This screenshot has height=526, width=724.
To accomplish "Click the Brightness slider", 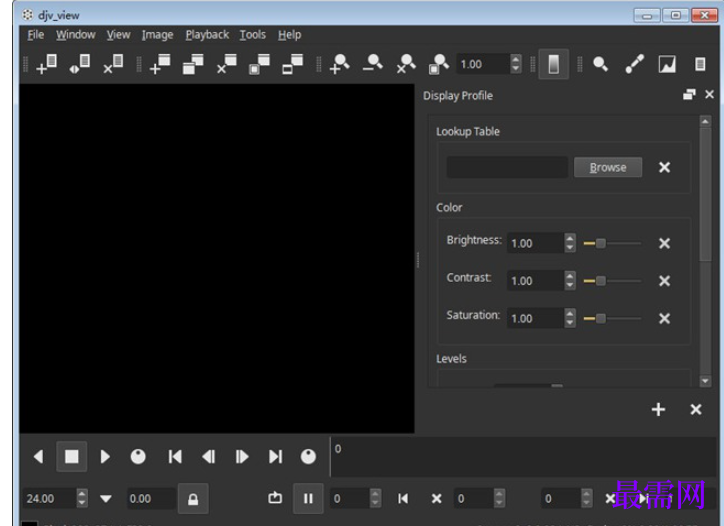I will coord(612,243).
